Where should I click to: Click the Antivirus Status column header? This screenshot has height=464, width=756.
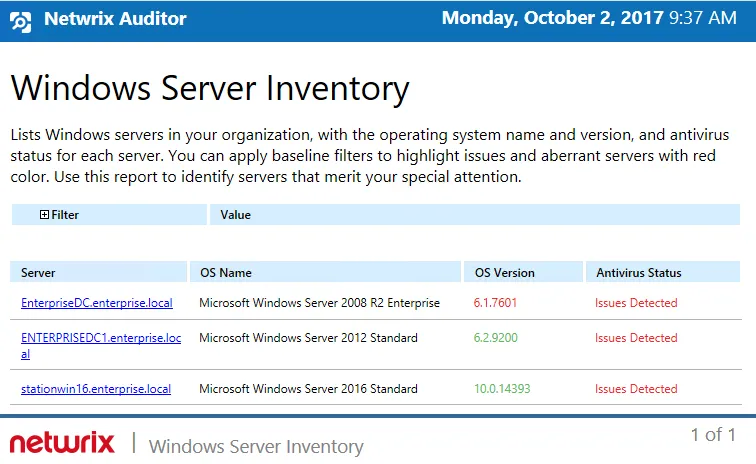point(663,272)
